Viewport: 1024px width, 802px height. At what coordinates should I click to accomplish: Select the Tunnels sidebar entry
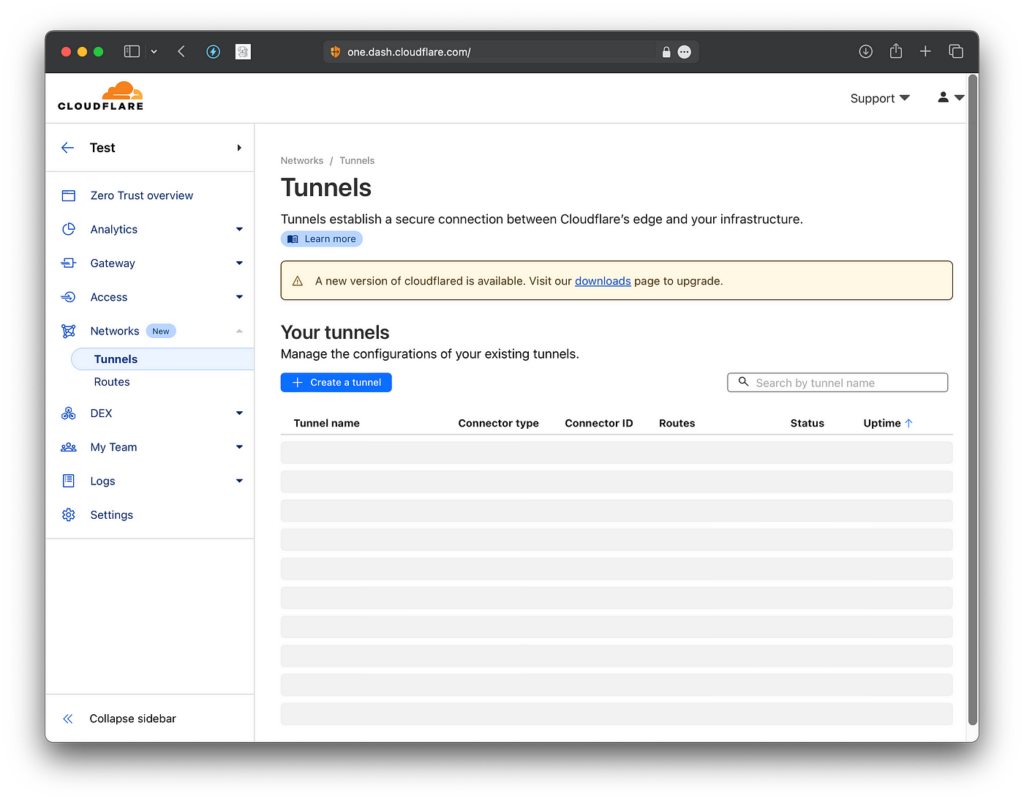(x=116, y=358)
